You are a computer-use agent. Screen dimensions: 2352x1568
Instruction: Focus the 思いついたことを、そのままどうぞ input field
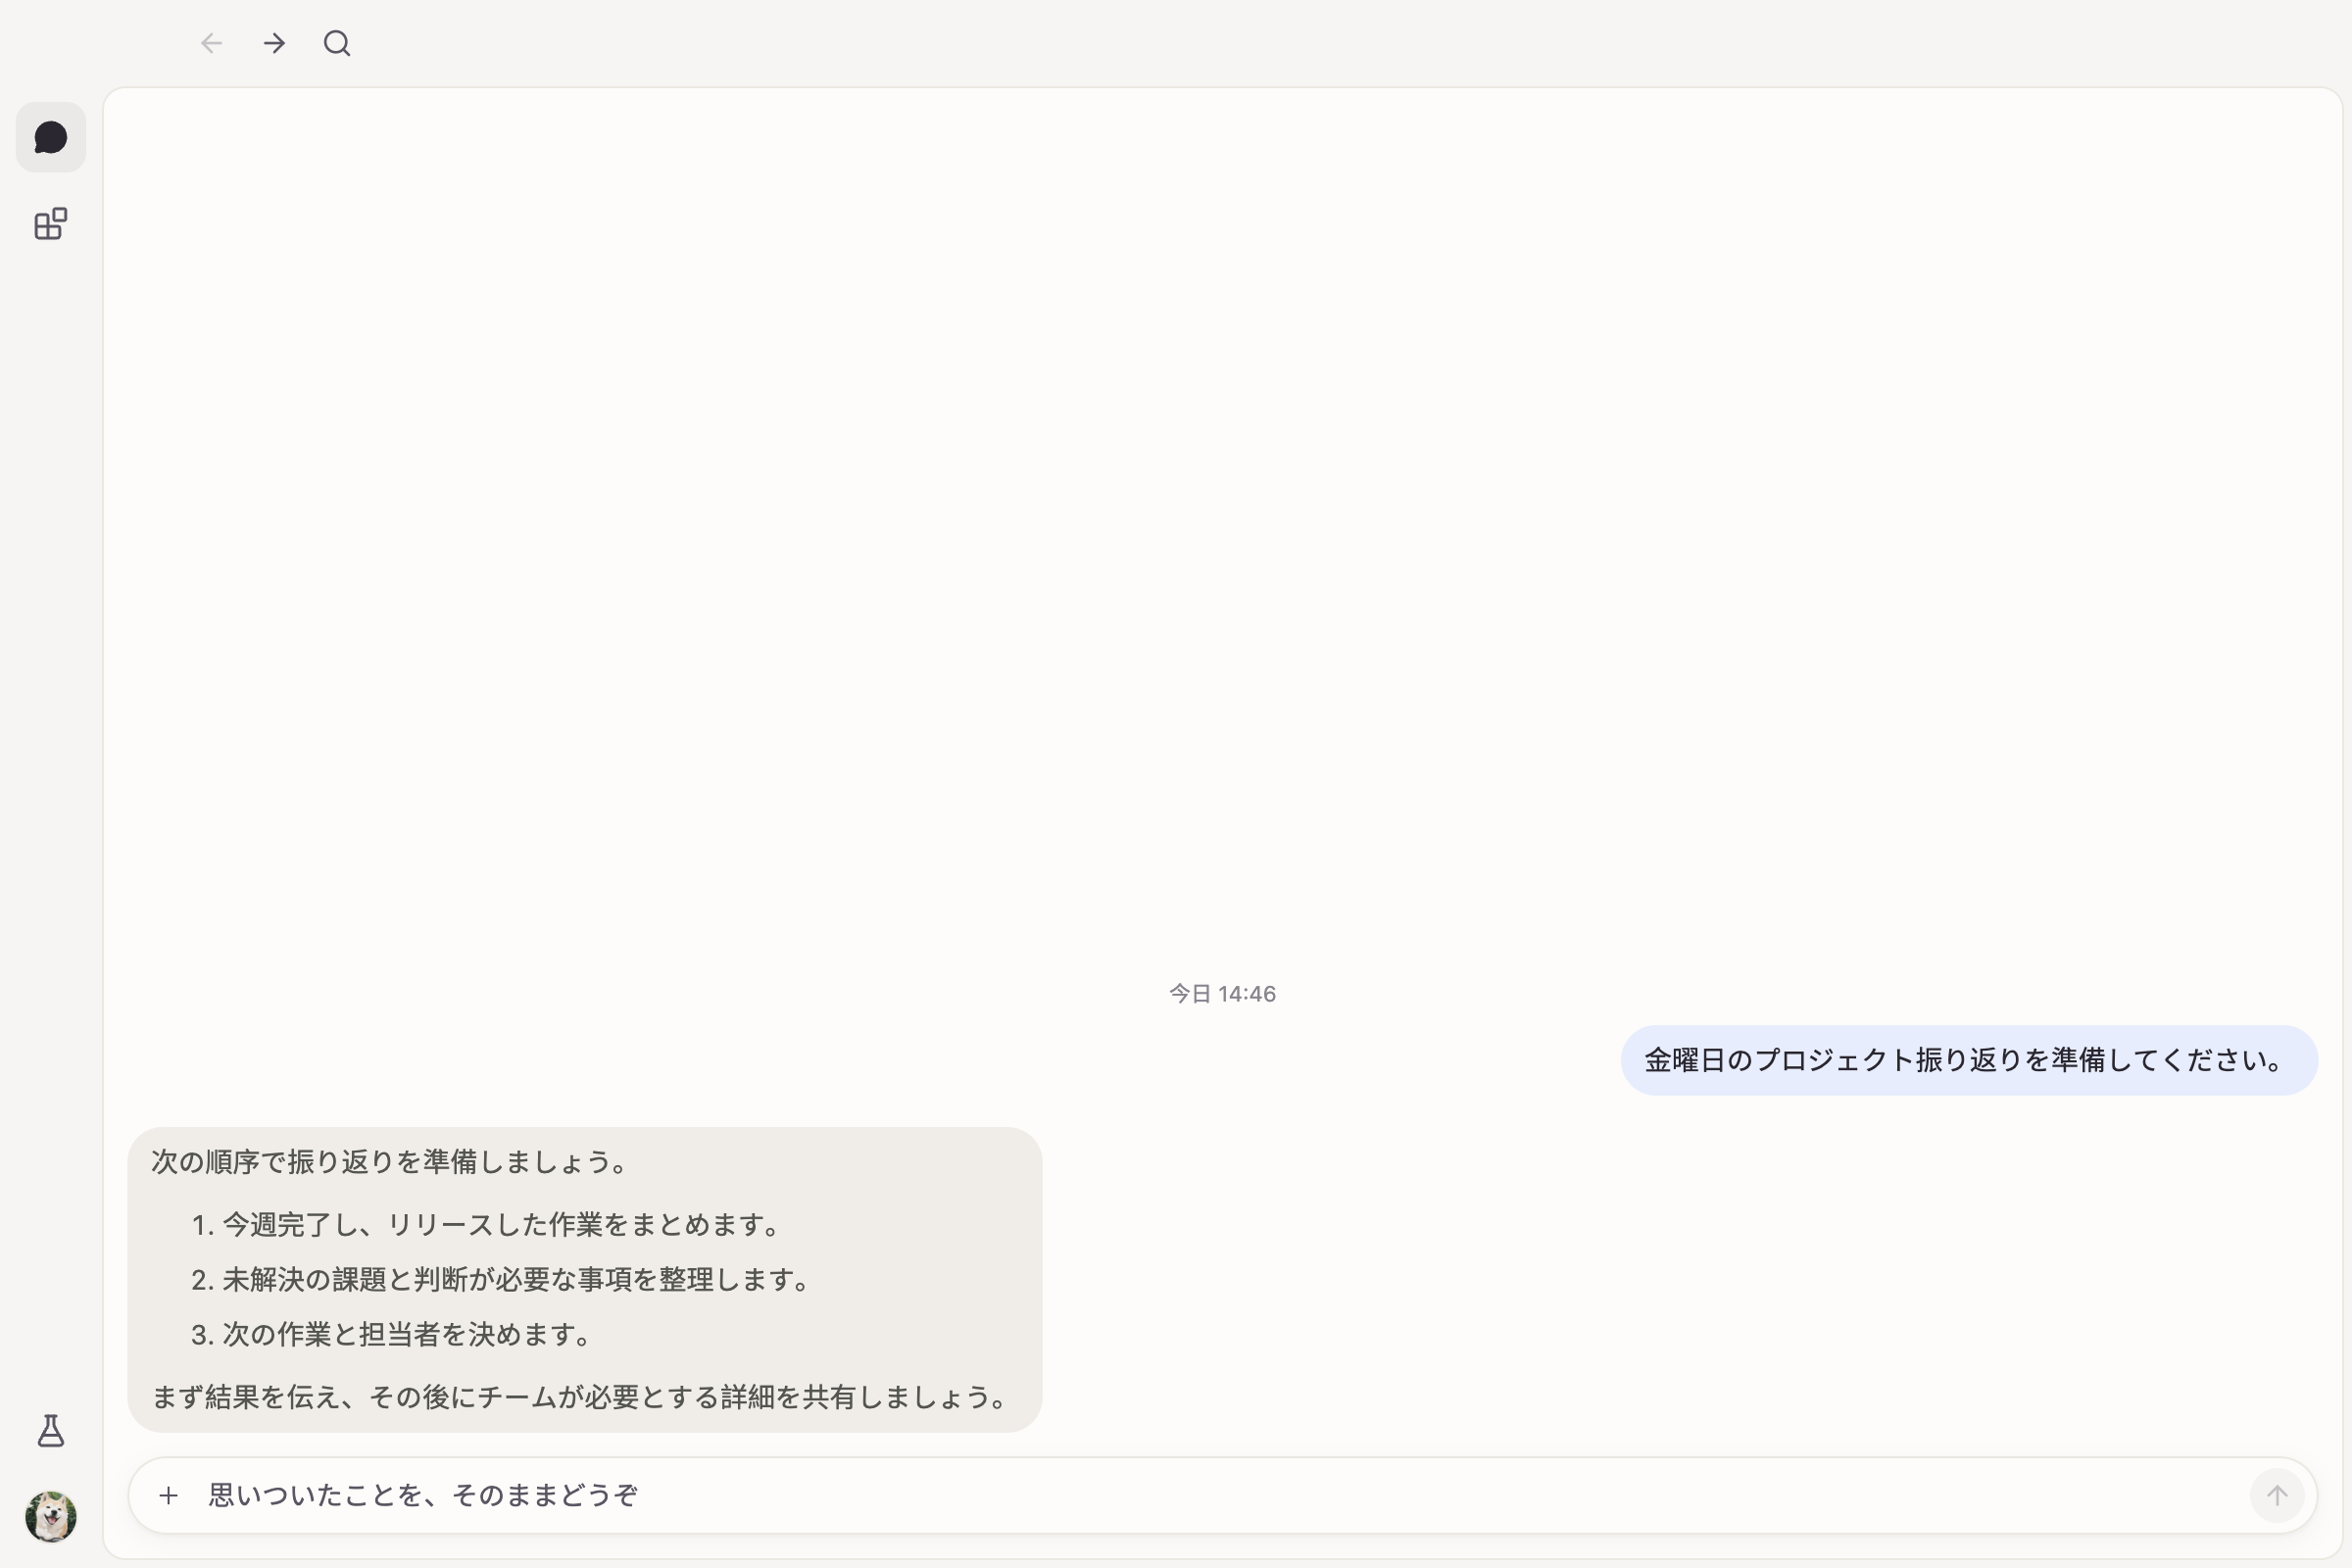click(x=1222, y=1495)
